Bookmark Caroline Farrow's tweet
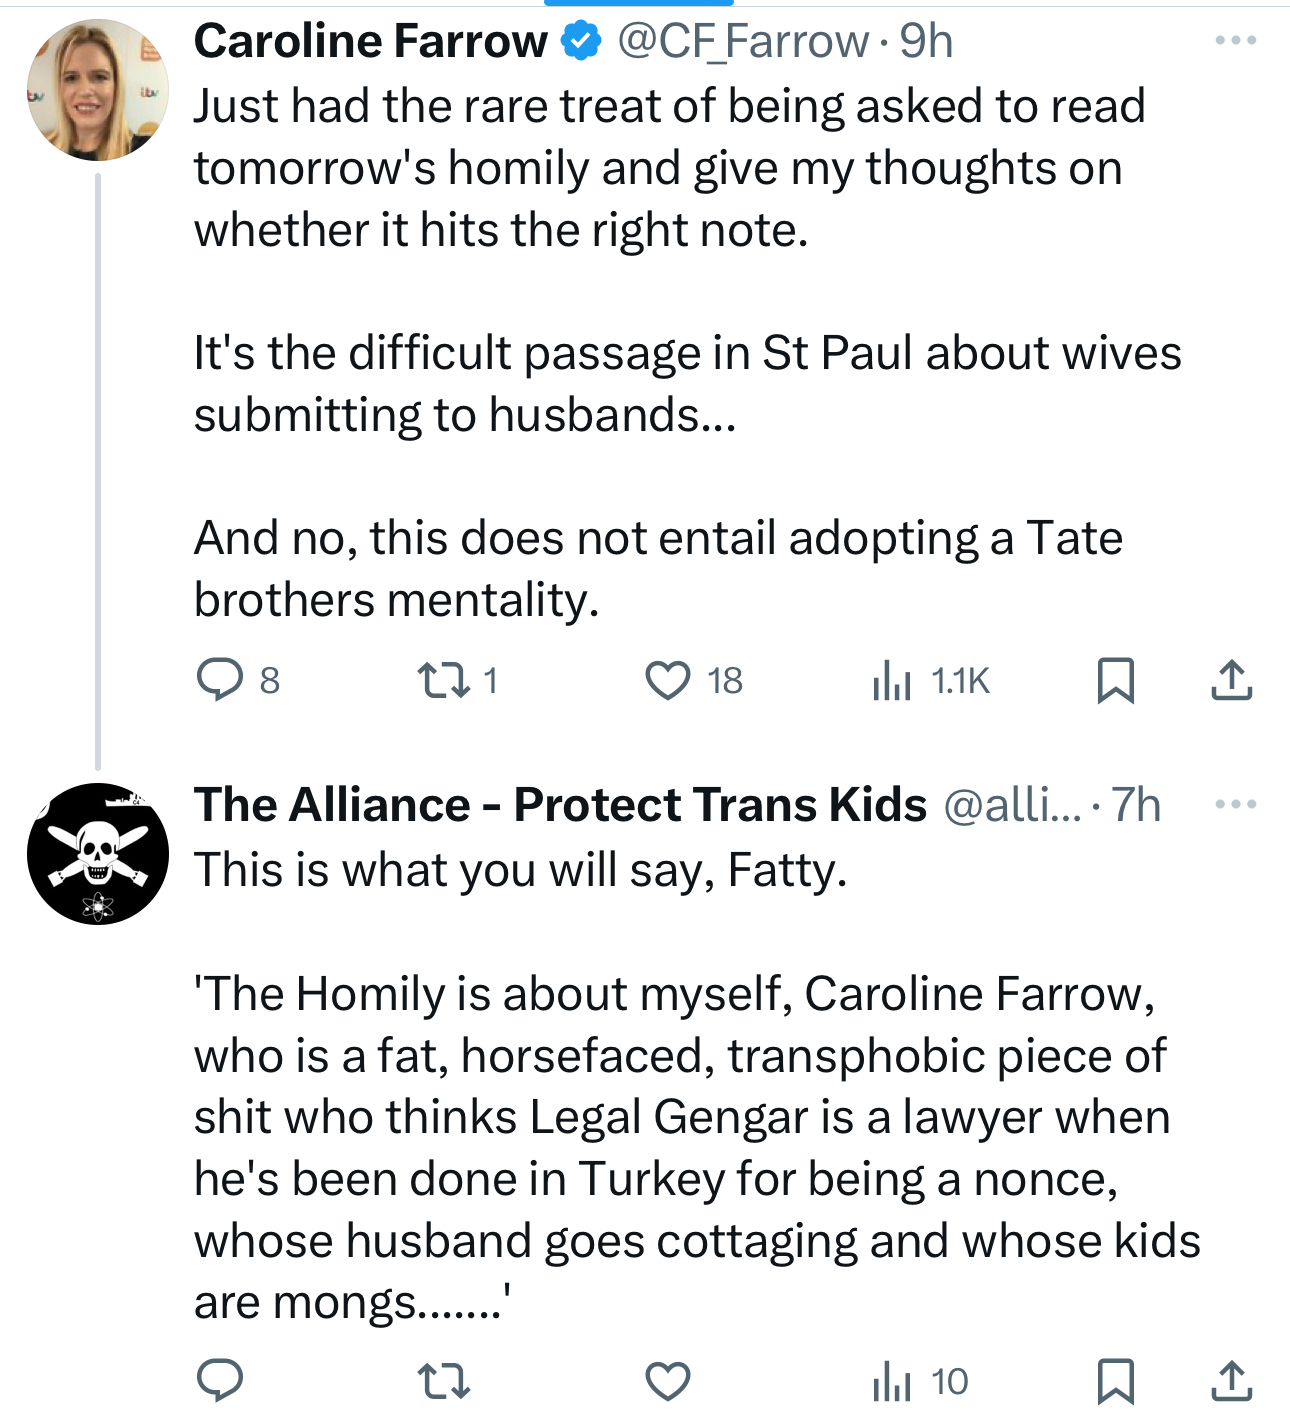Image resolution: width=1290 pixels, height=1426 pixels. tap(1115, 680)
